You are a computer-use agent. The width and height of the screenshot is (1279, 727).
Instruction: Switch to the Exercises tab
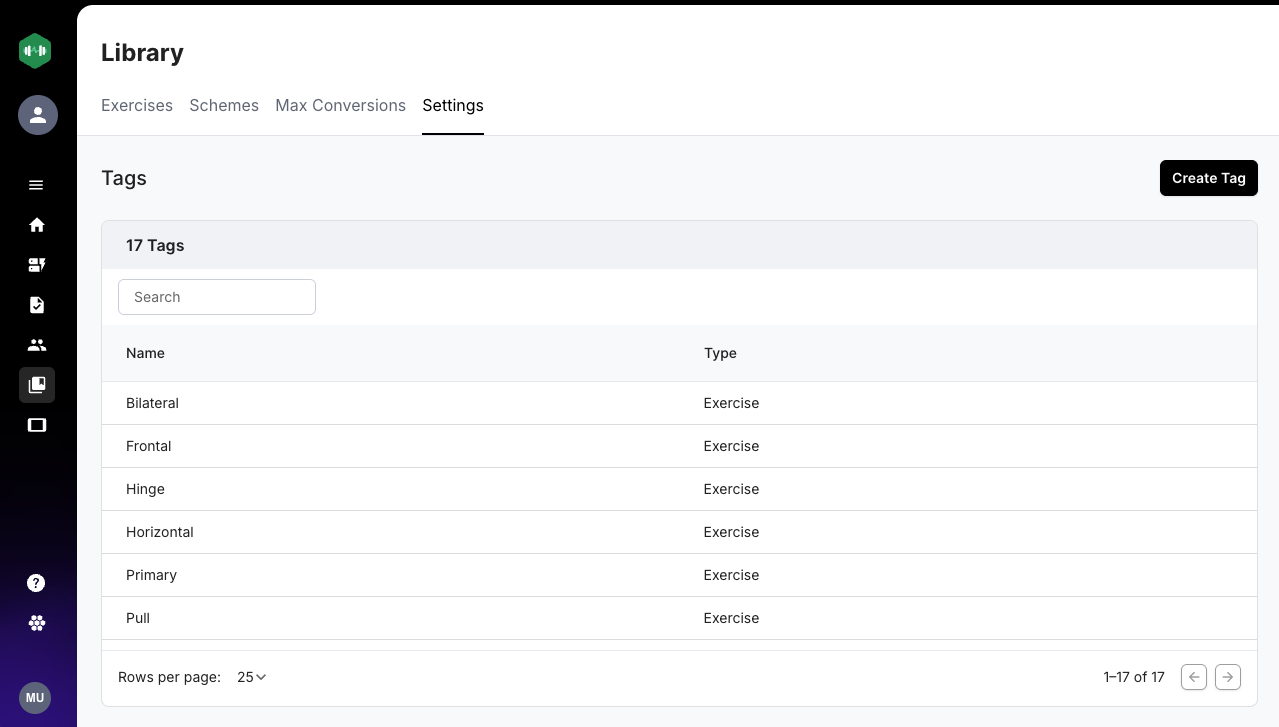click(137, 105)
